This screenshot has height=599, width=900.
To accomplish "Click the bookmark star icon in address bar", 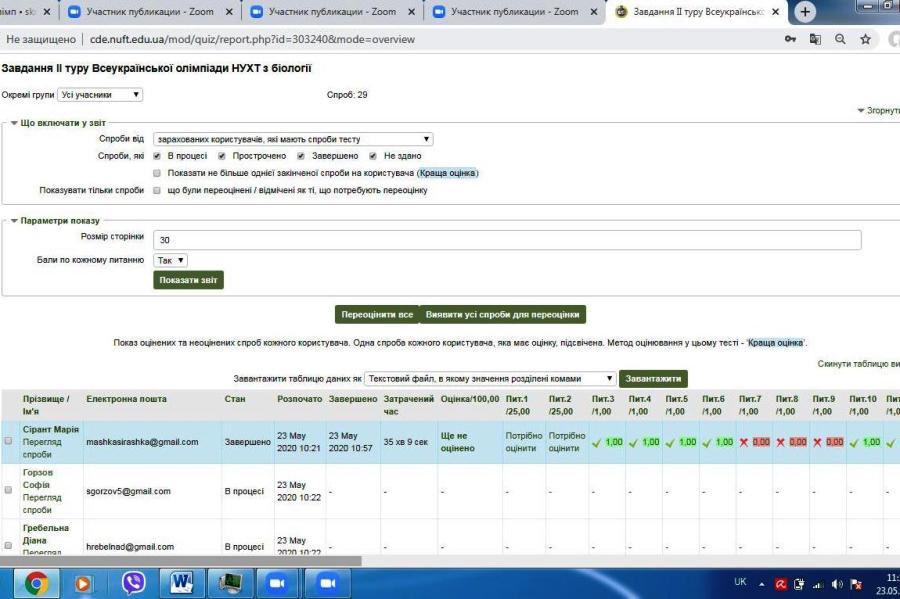I will 865,39.
